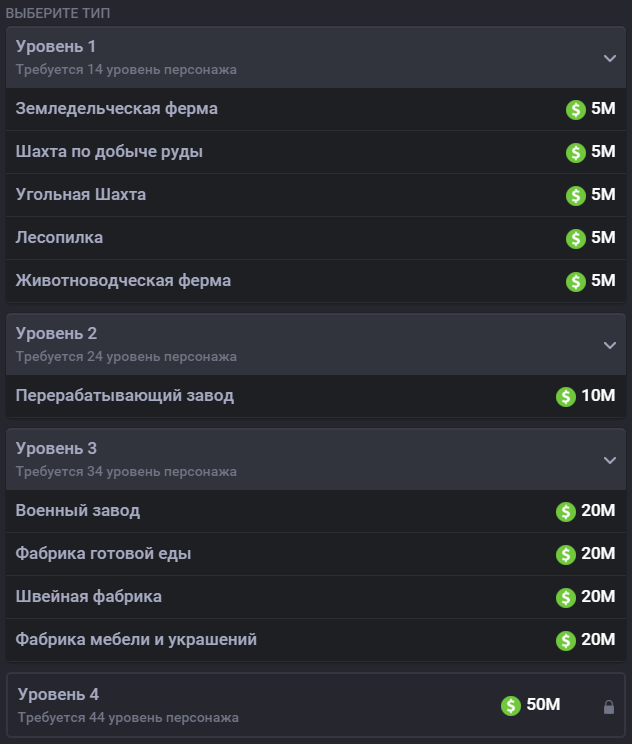Select Шахта по добыче руды
This screenshot has height=744, width=632.
click(x=109, y=152)
